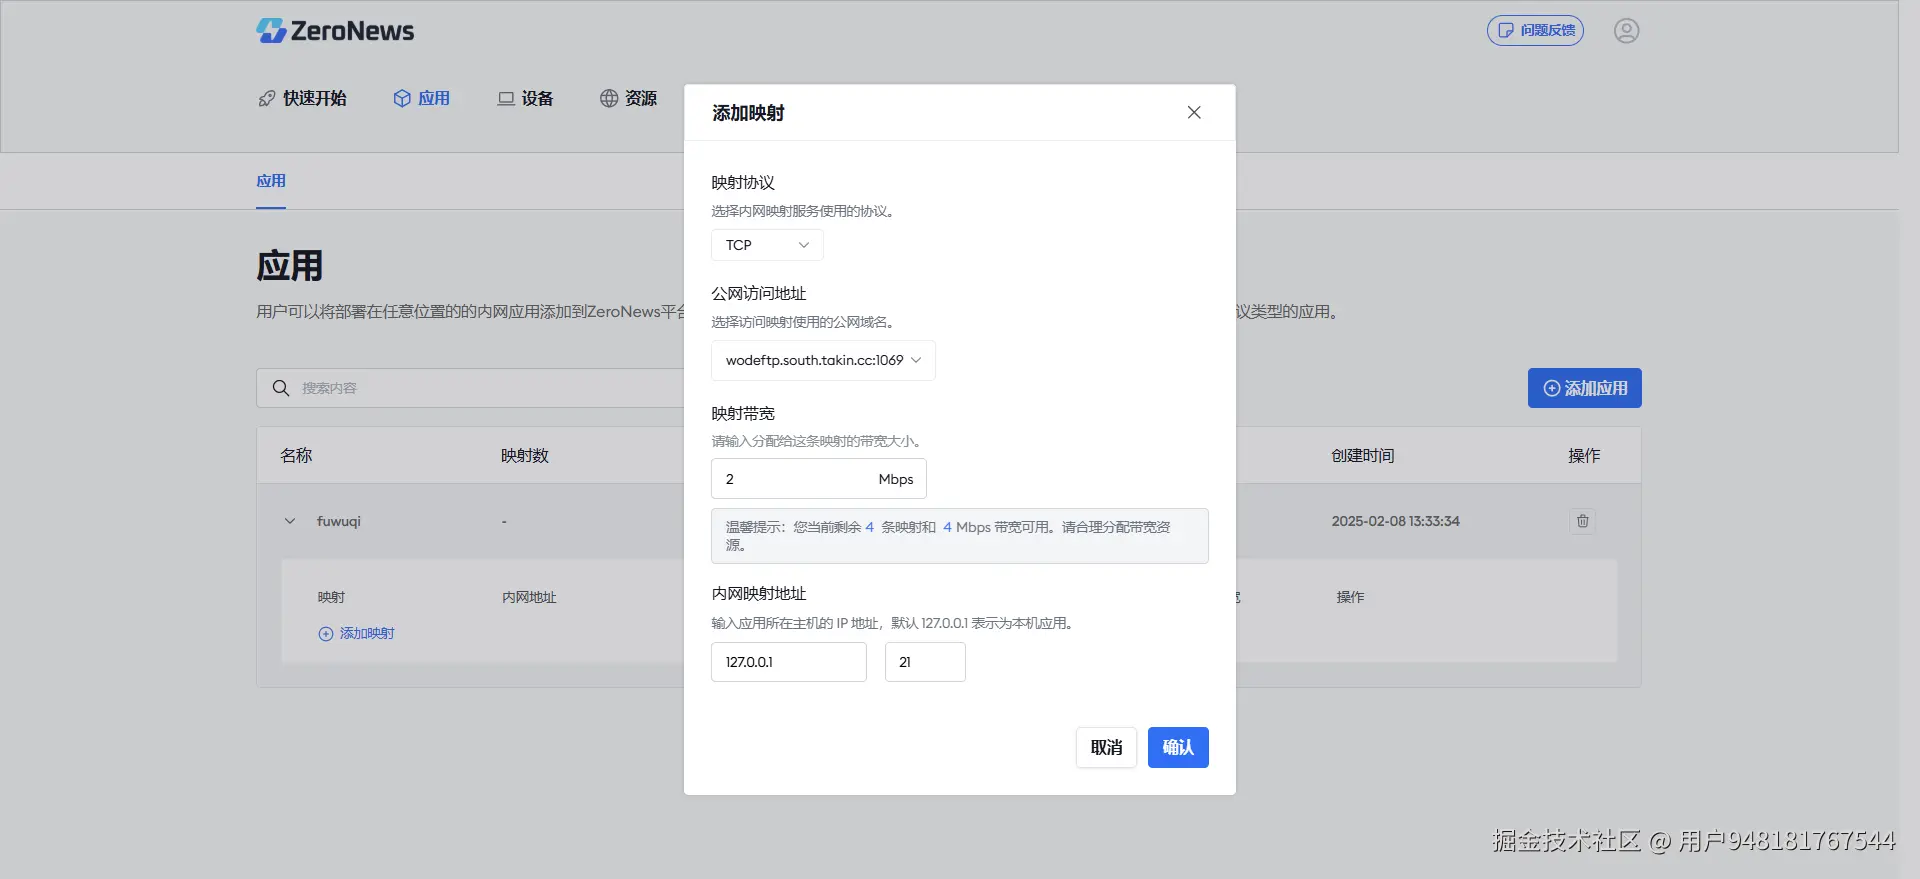Viewport: 1920px width, 879px height.
Task: Click the 温馨提示 bandwidth hint box
Action: click(959, 536)
